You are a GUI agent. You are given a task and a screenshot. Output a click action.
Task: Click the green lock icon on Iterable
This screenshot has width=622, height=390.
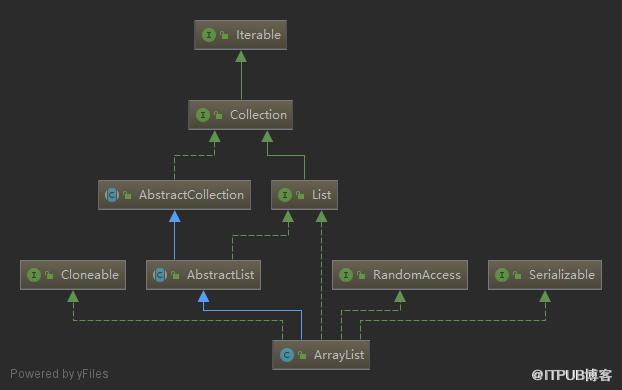(225, 35)
